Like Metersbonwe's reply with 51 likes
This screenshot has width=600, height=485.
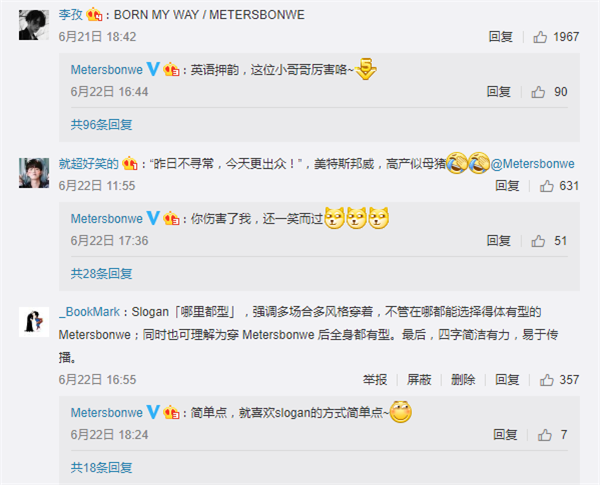pyautogui.click(x=538, y=241)
